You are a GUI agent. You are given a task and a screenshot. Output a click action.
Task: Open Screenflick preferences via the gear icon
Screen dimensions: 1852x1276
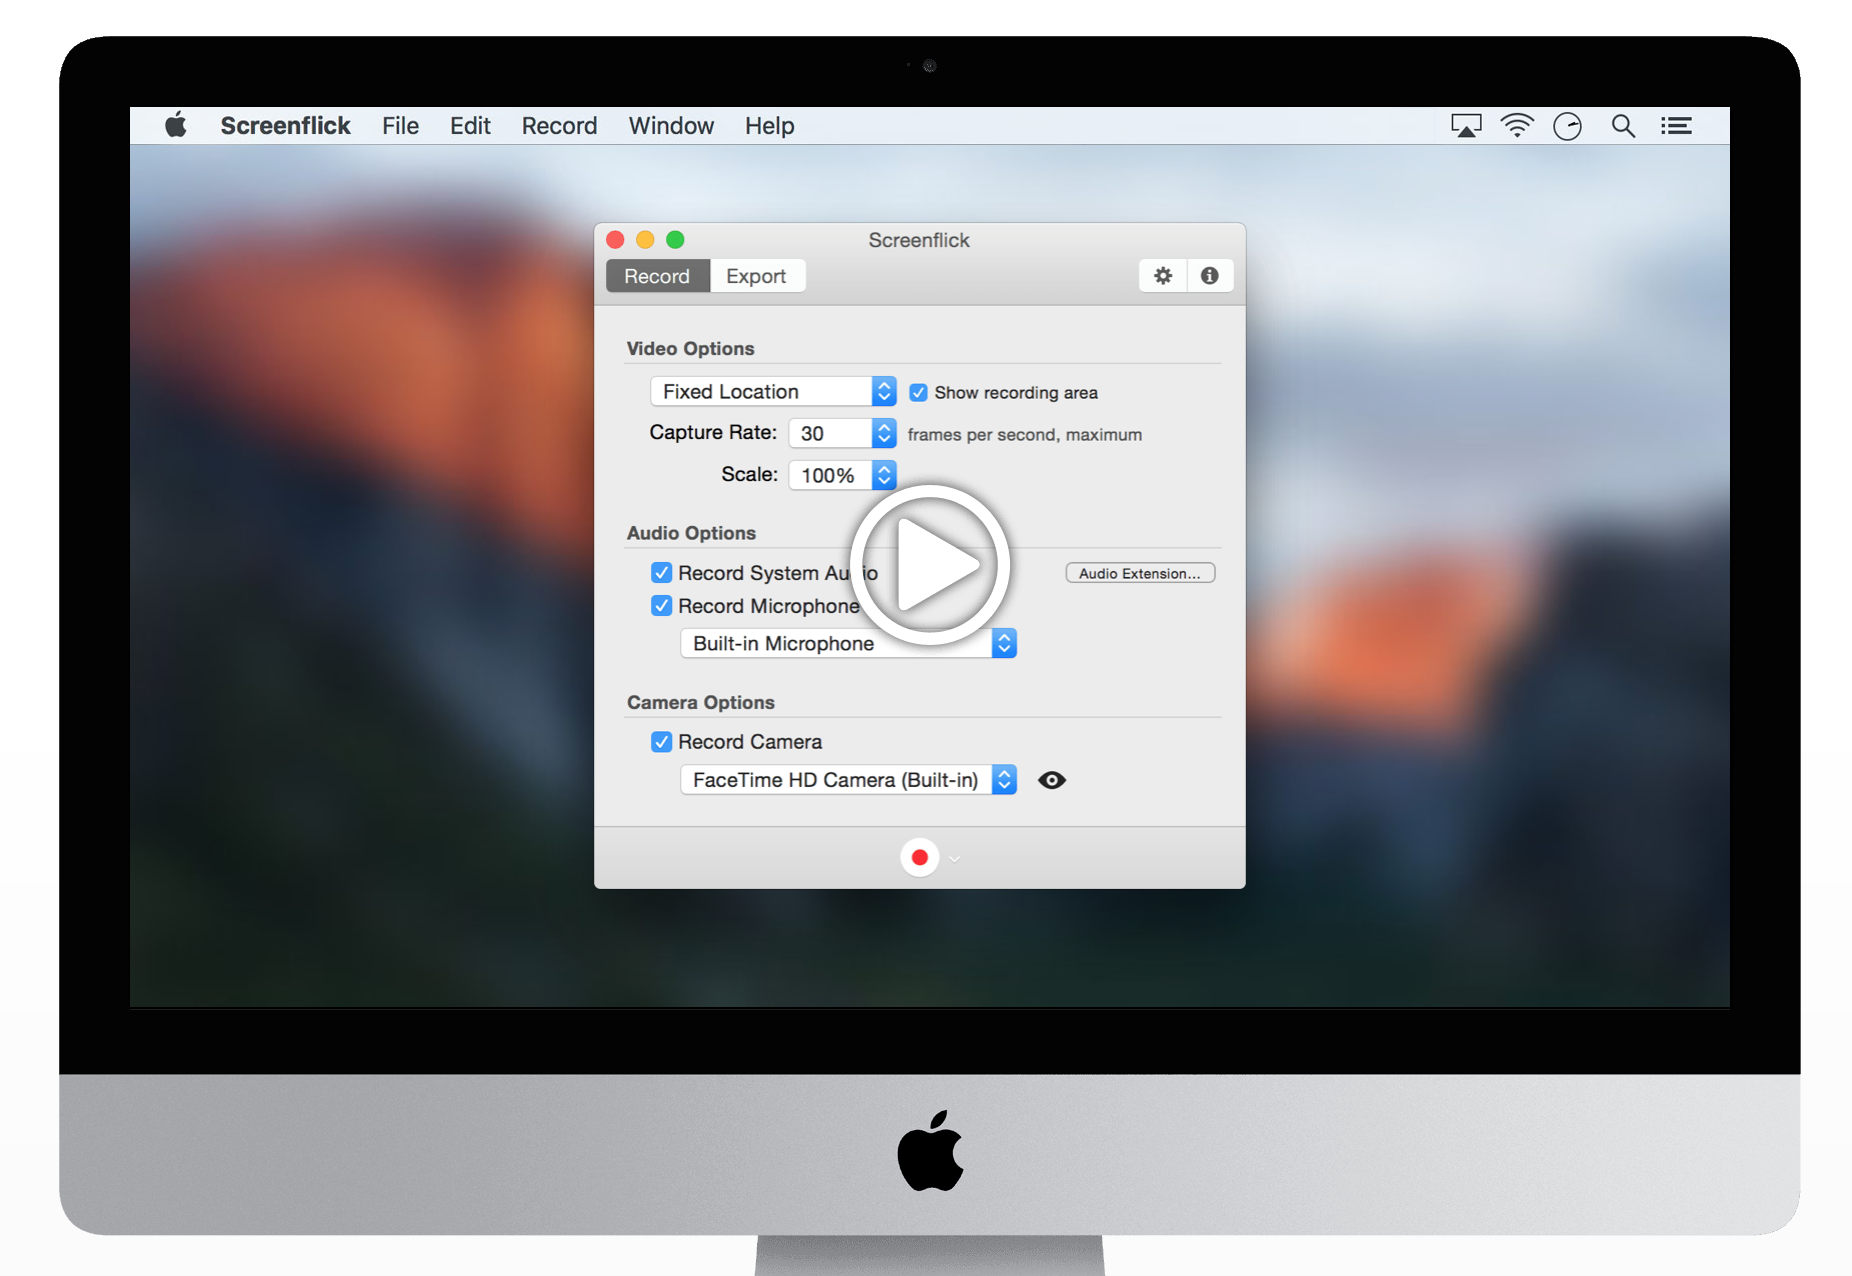pyautogui.click(x=1162, y=275)
